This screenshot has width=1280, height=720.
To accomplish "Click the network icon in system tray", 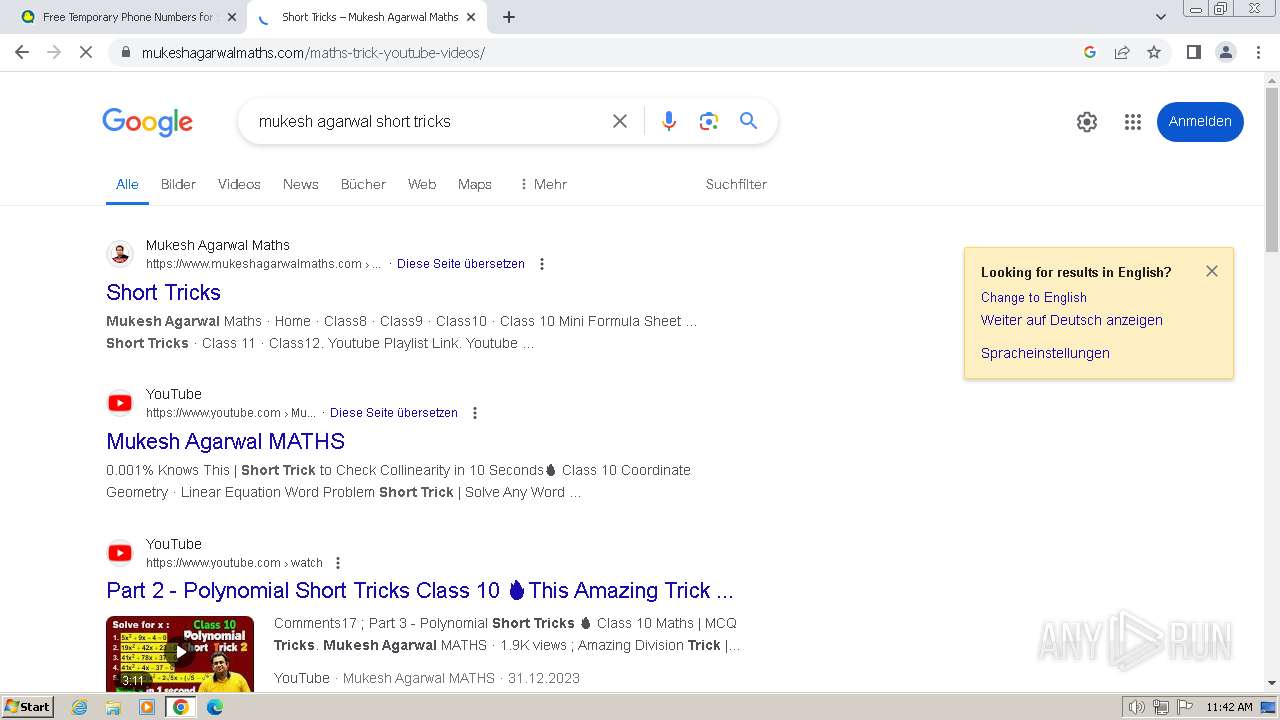I will tap(1160, 707).
